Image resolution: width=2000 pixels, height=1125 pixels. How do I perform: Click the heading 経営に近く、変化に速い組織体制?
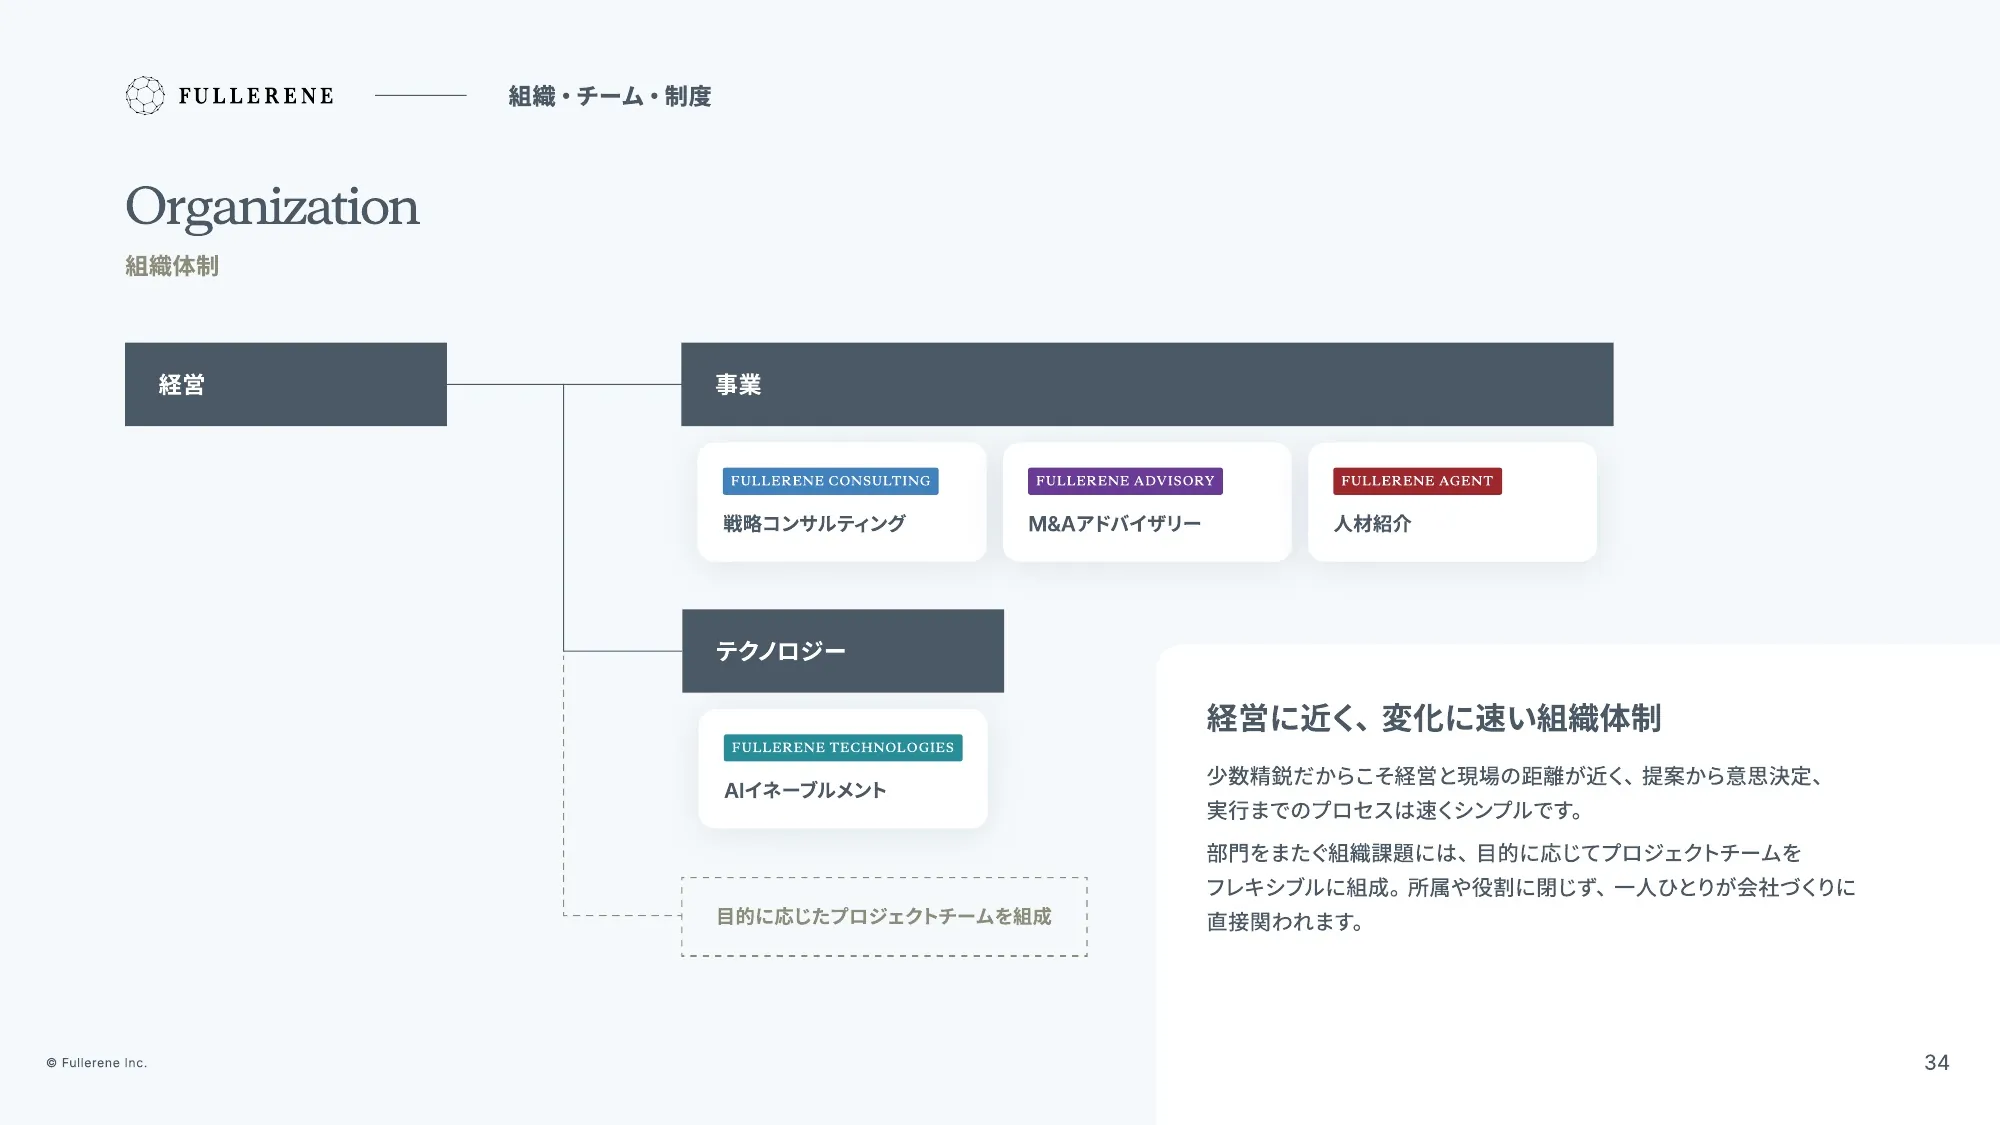tap(1433, 718)
